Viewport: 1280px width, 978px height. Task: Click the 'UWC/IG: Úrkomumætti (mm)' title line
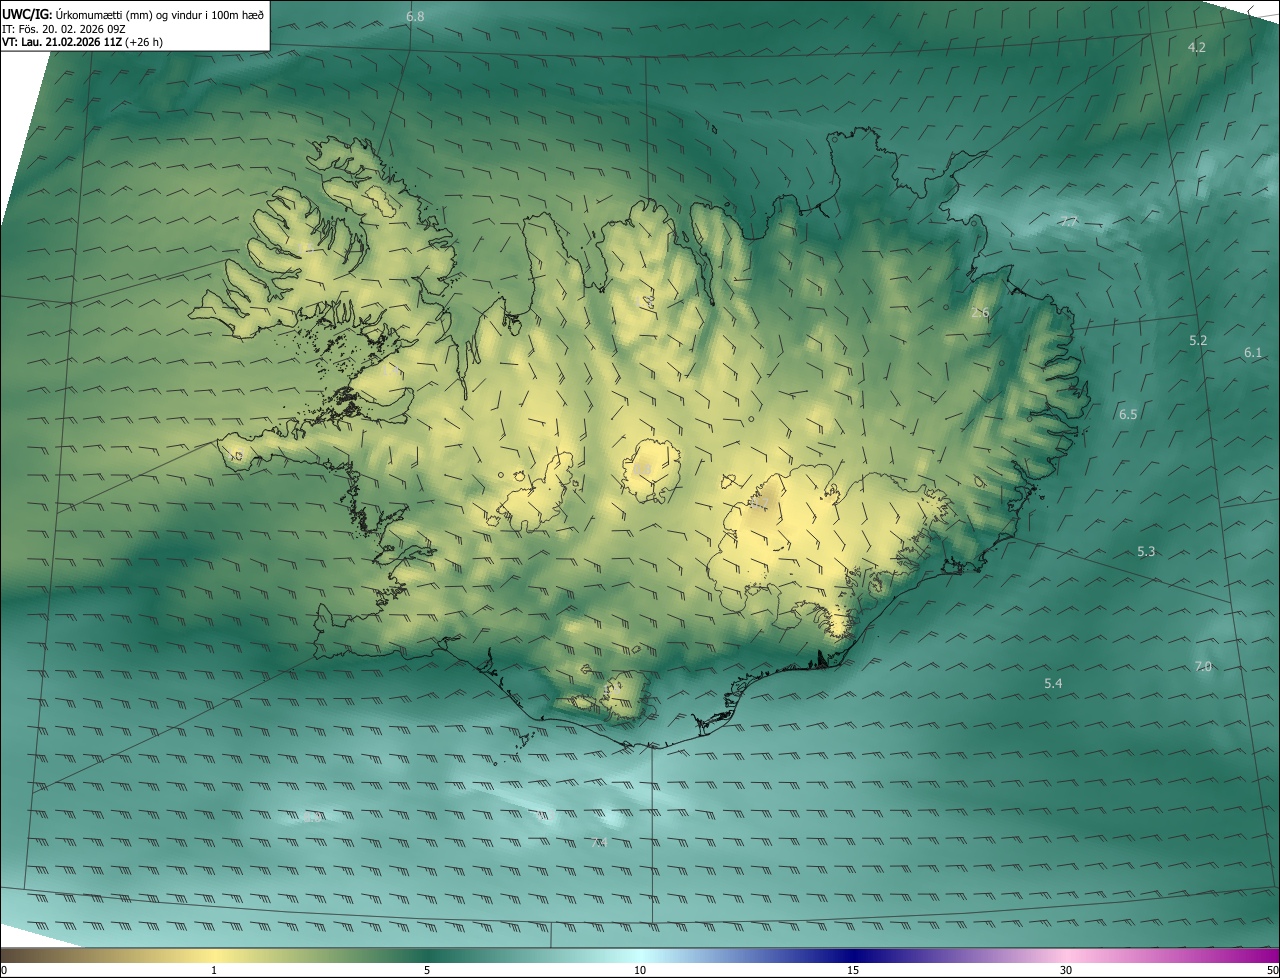[x=133, y=15]
